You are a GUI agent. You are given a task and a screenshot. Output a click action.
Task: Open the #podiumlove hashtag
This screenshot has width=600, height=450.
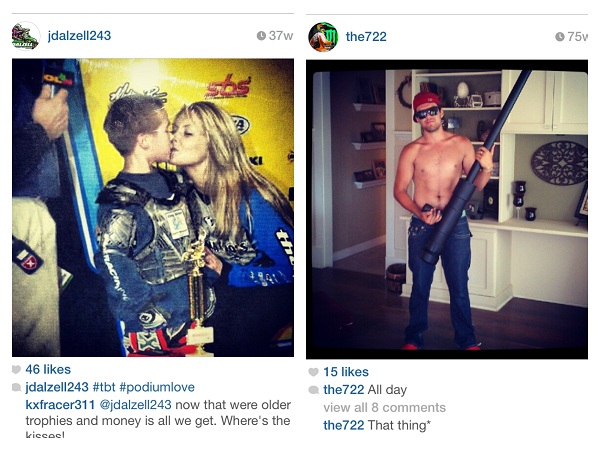(157, 387)
